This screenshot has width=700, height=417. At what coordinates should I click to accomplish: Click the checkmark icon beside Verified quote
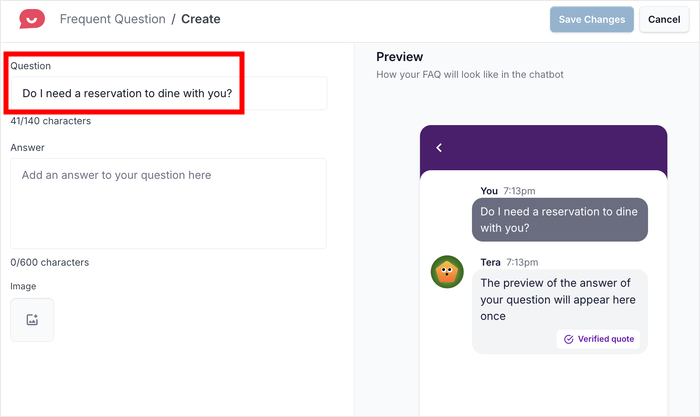[569, 339]
